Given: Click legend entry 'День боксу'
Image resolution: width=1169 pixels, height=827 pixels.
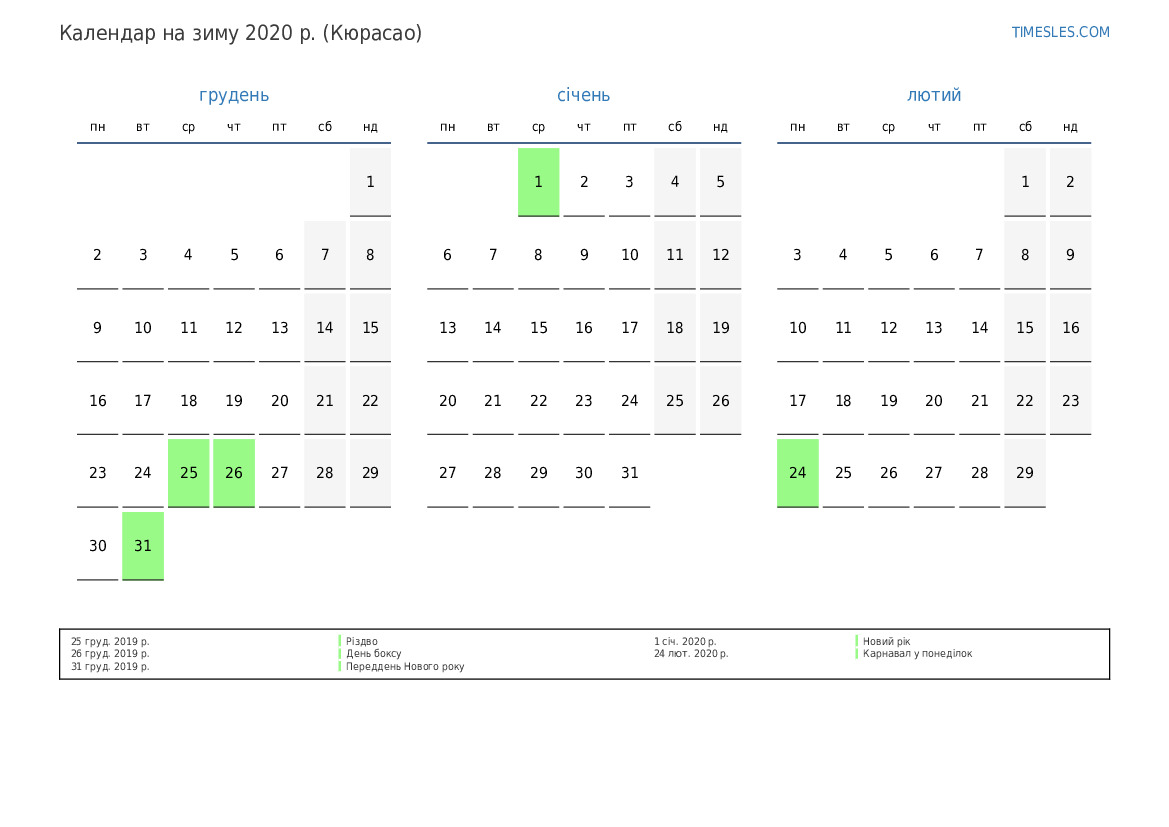Looking at the screenshot, I should click(374, 653).
